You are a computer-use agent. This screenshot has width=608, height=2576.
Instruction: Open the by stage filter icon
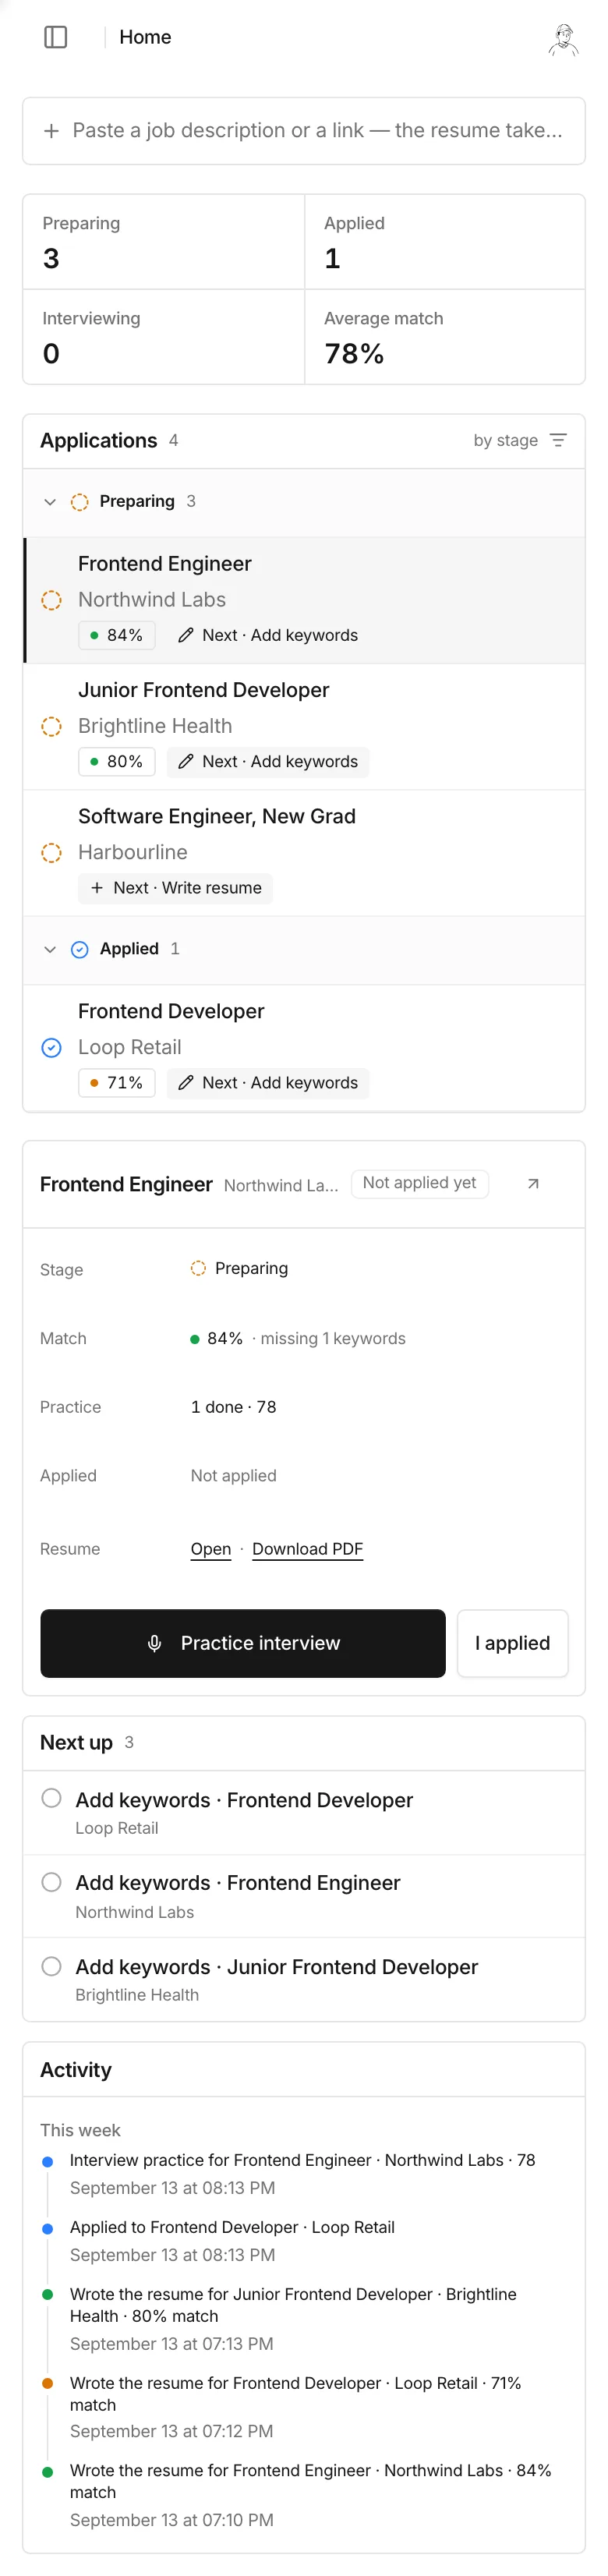[559, 440]
